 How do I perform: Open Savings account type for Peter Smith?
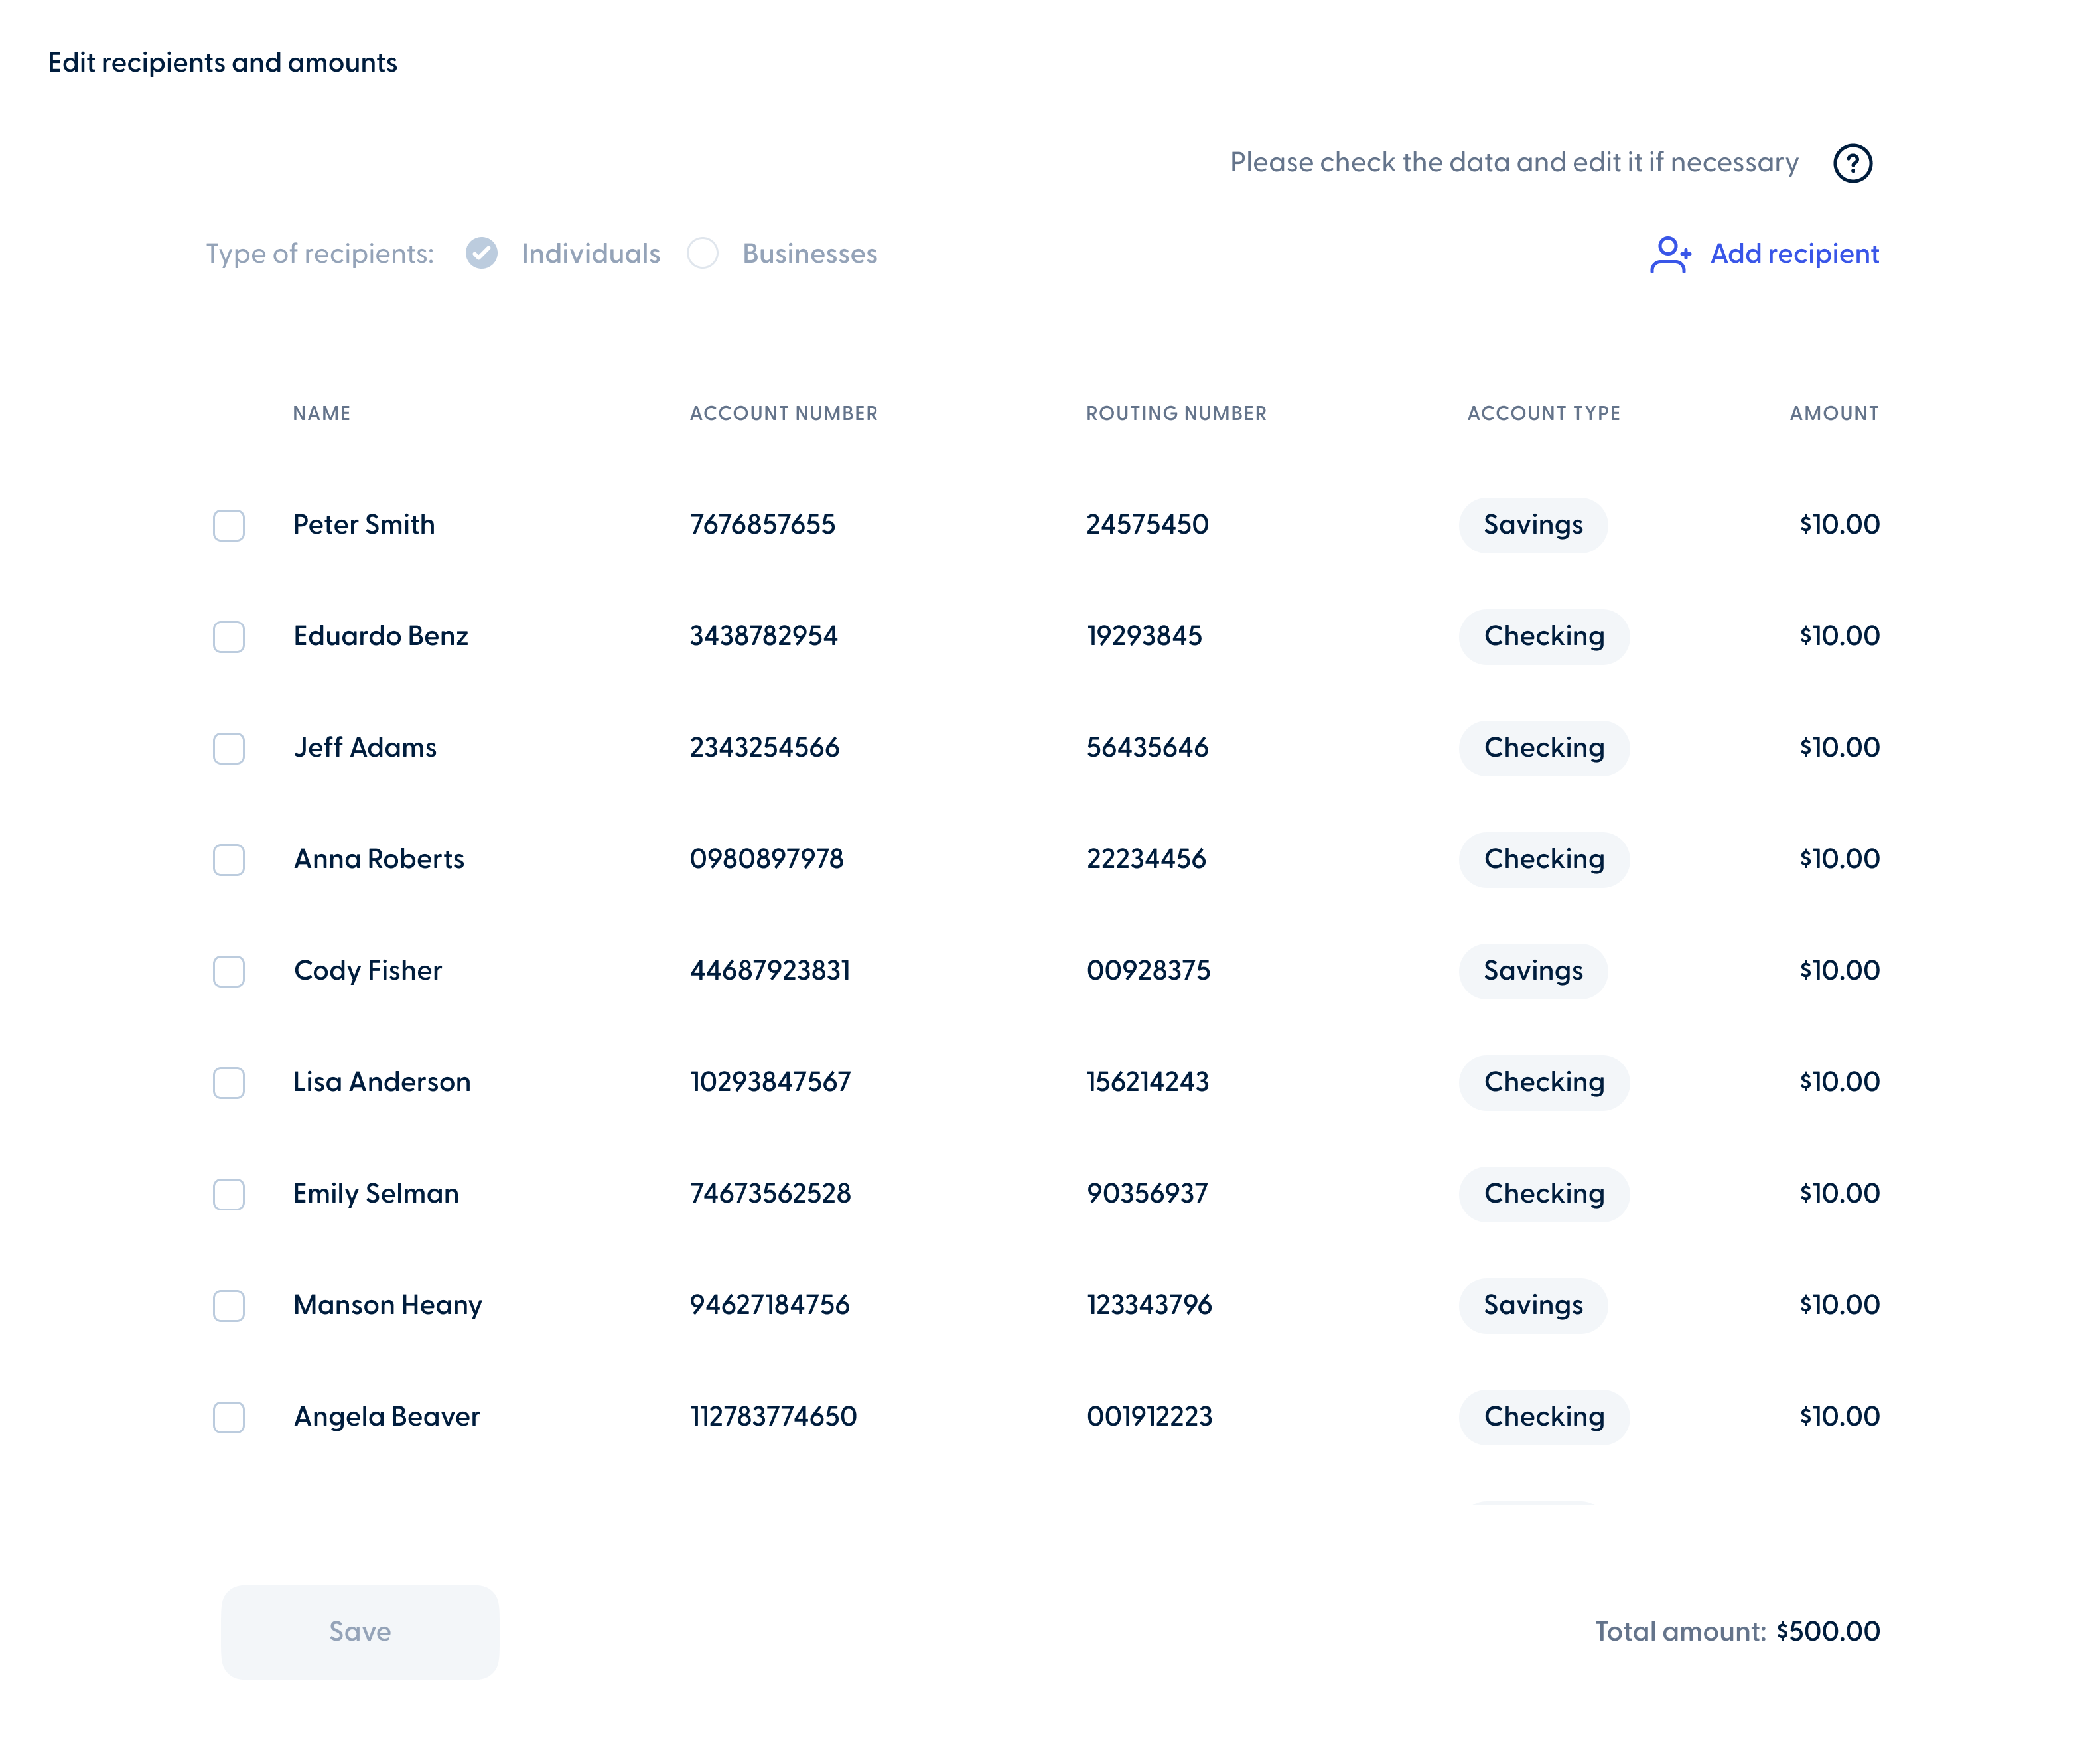(1533, 526)
